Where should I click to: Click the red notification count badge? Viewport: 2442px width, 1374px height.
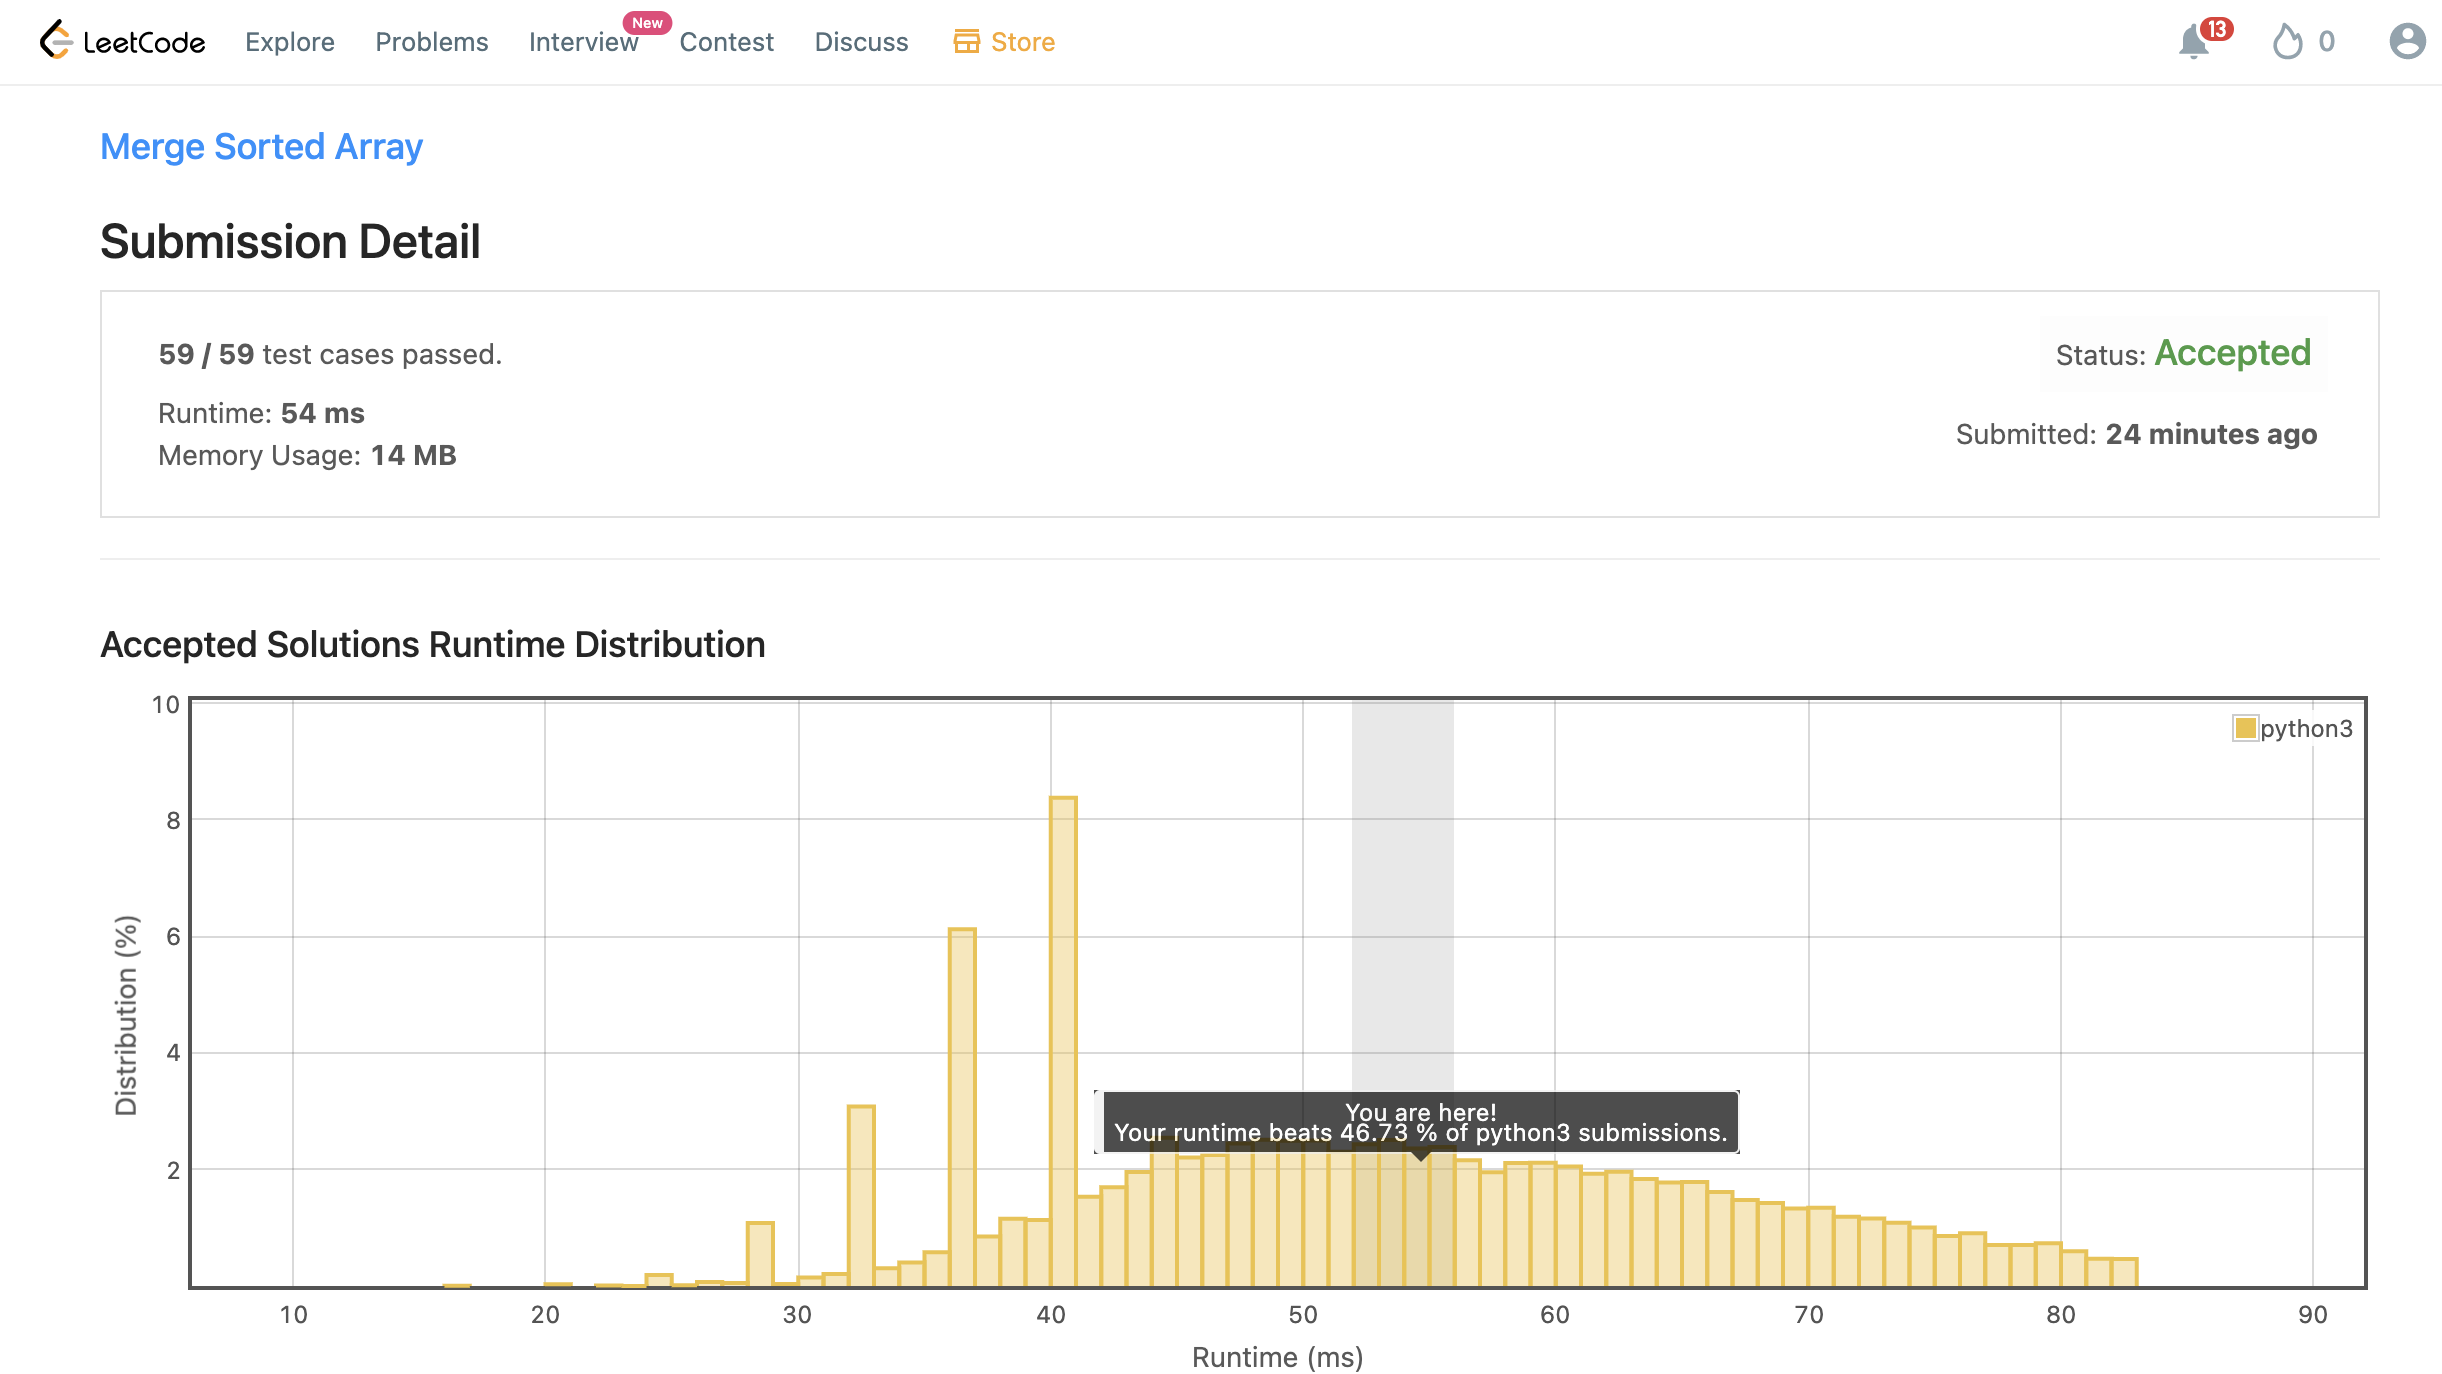[2216, 29]
